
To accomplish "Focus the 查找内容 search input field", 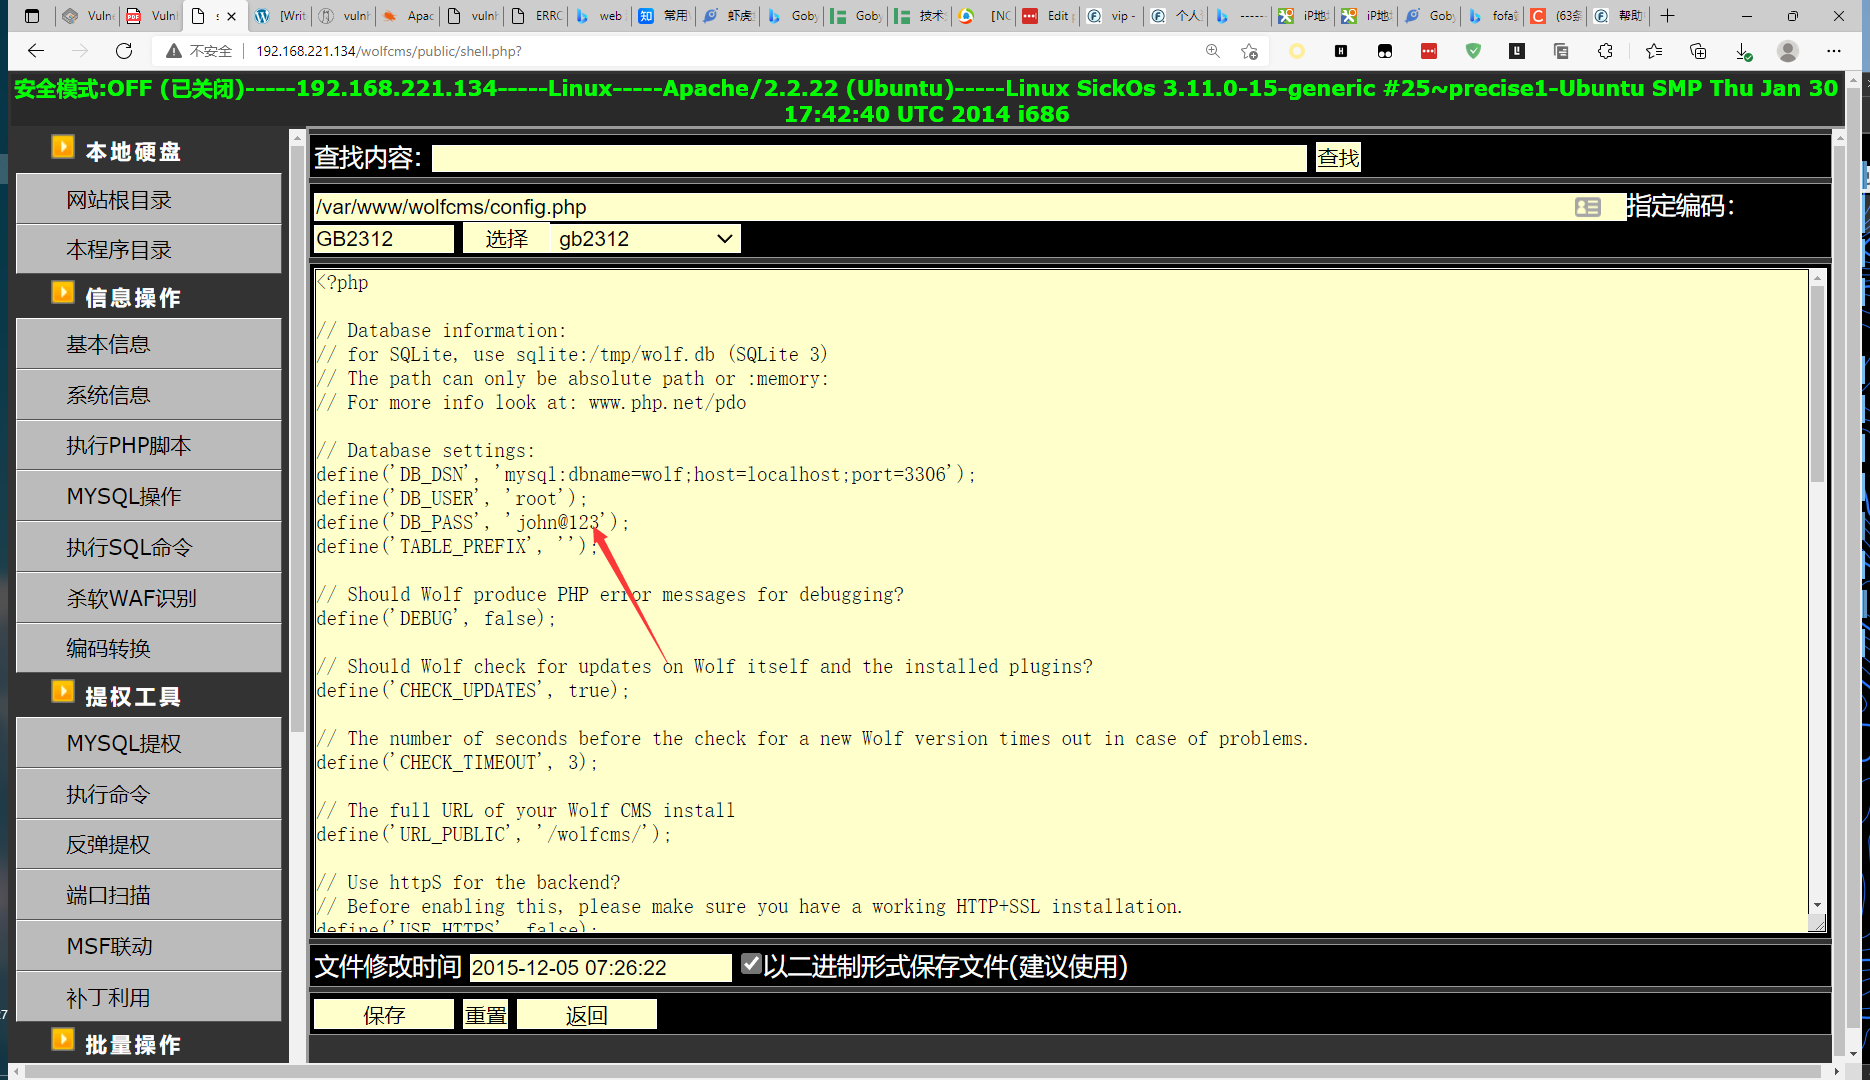I will pos(869,158).
